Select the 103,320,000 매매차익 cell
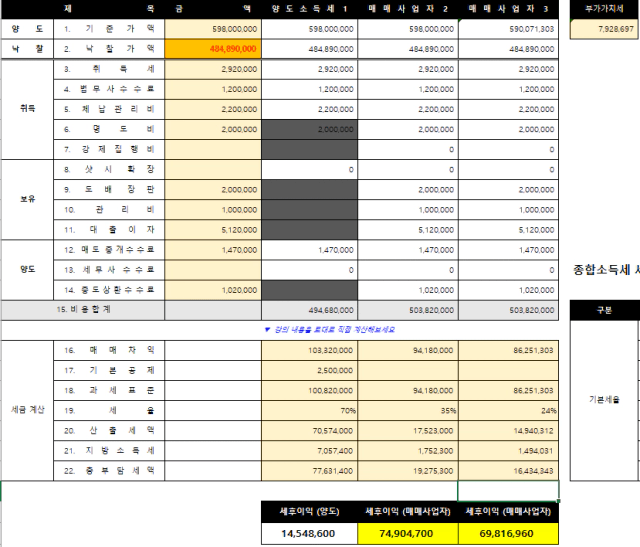 coord(309,350)
